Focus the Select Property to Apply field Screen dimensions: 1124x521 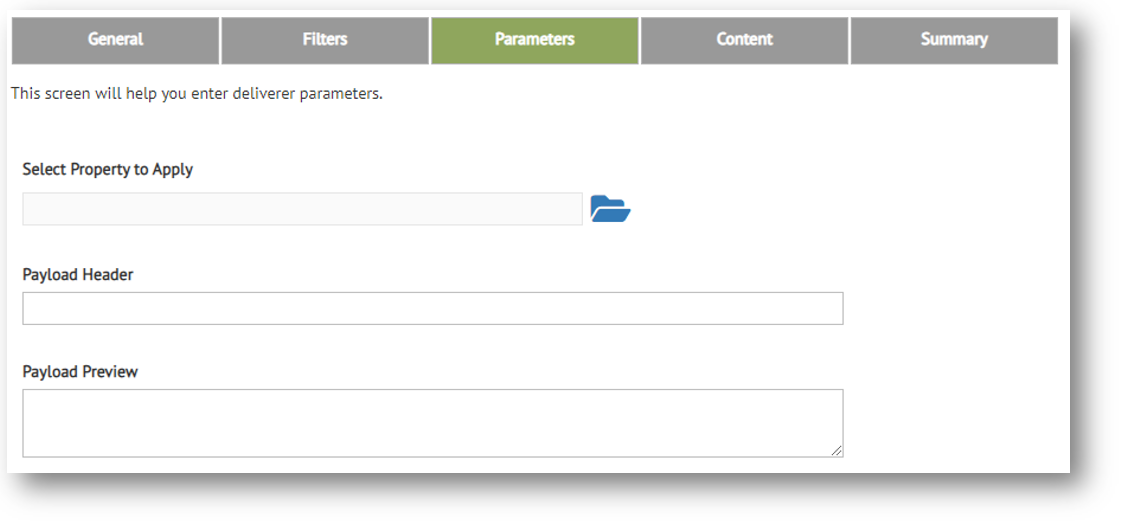click(302, 209)
